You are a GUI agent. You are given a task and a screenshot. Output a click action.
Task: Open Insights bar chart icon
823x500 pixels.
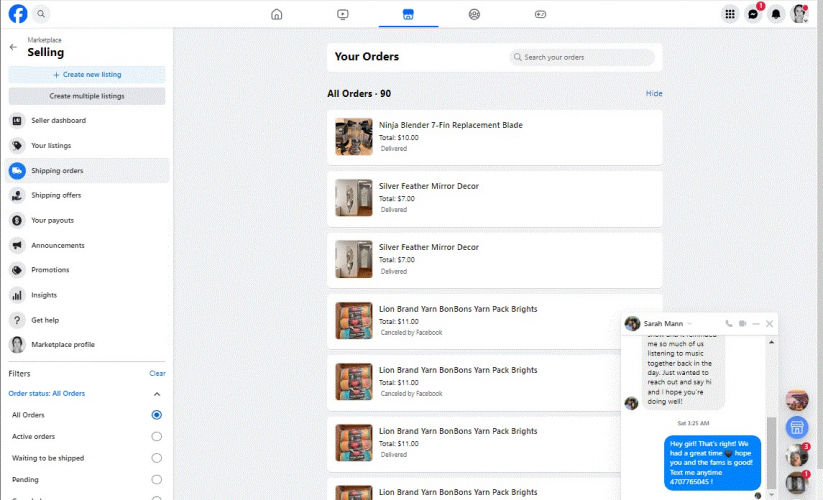[x=17, y=295]
